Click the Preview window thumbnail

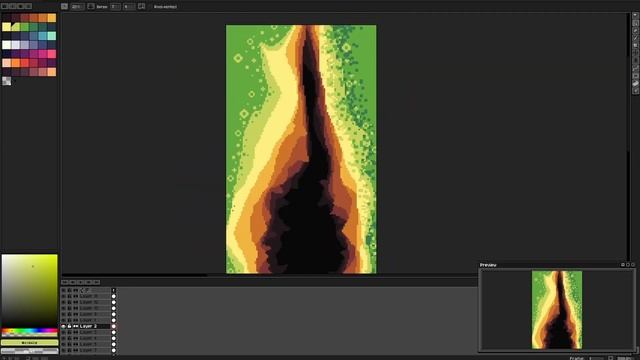pos(557,309)
